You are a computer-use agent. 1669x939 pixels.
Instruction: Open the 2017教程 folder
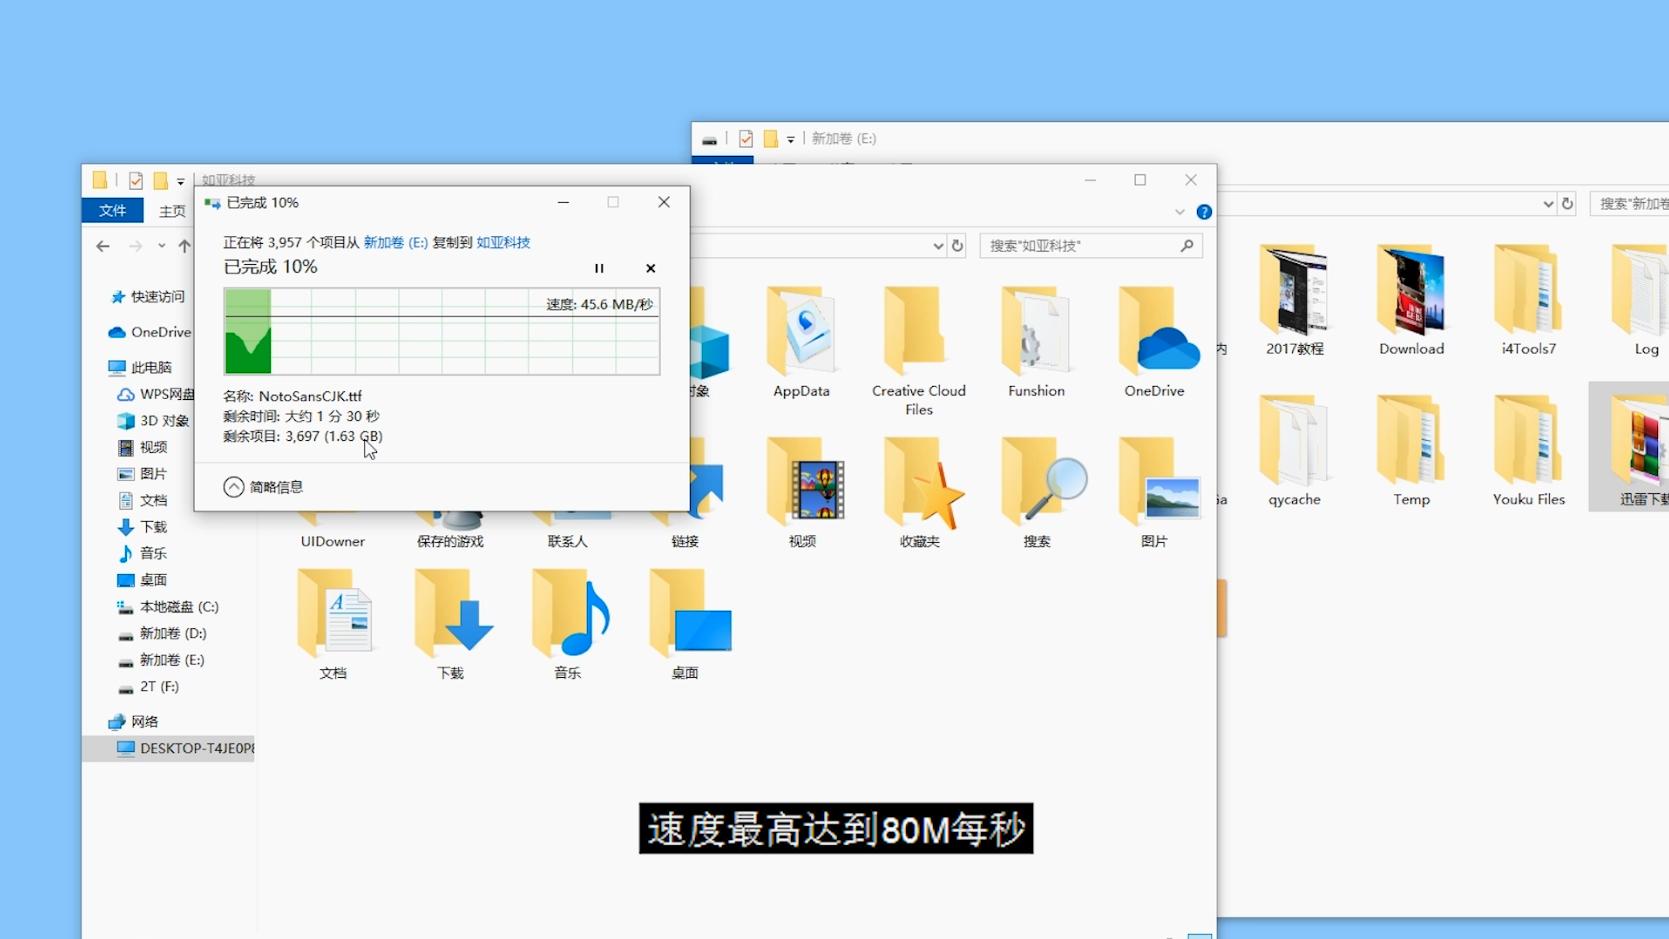coord(1294,300)
